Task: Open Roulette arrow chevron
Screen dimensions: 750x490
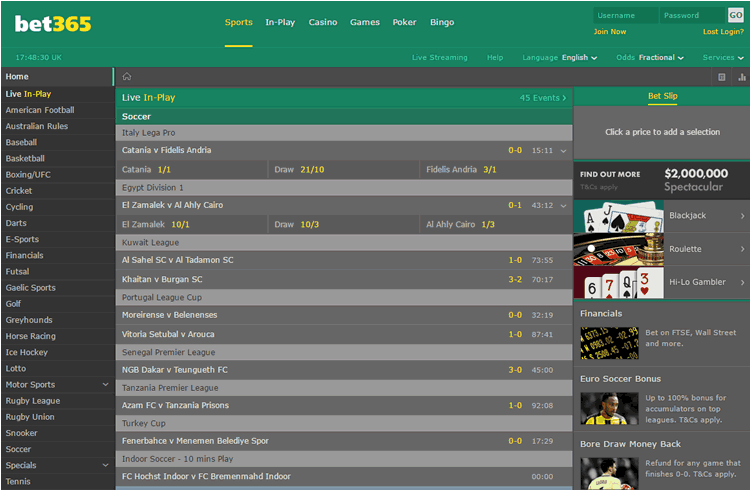Action: [742, 249]
